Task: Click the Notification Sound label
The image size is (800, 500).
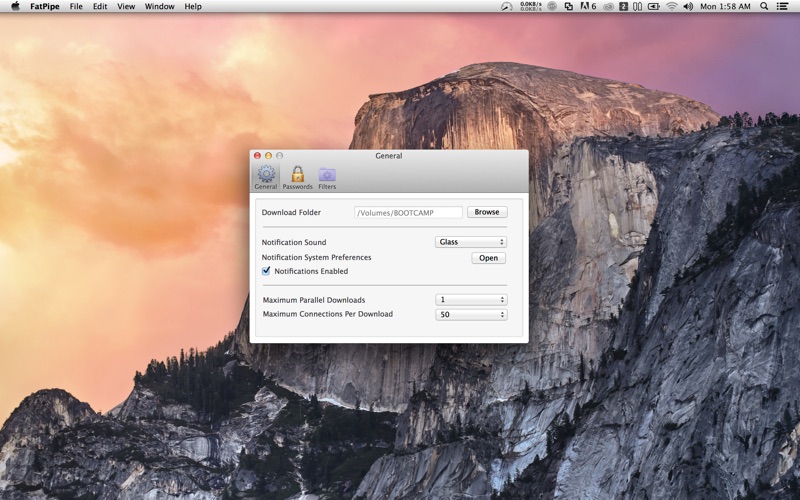Action: [294, 242]
